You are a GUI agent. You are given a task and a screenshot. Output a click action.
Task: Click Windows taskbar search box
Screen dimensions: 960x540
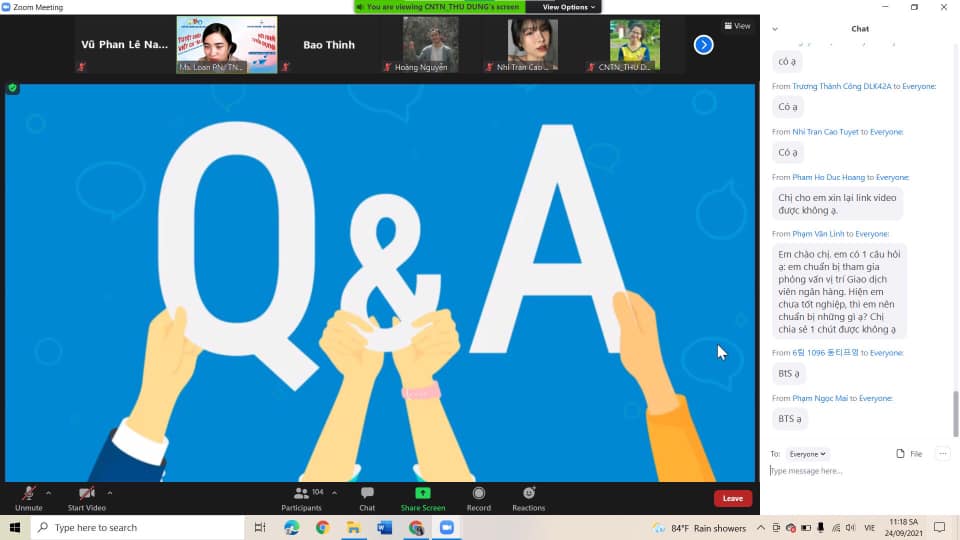pyautogui.click(x=140, y=527)
